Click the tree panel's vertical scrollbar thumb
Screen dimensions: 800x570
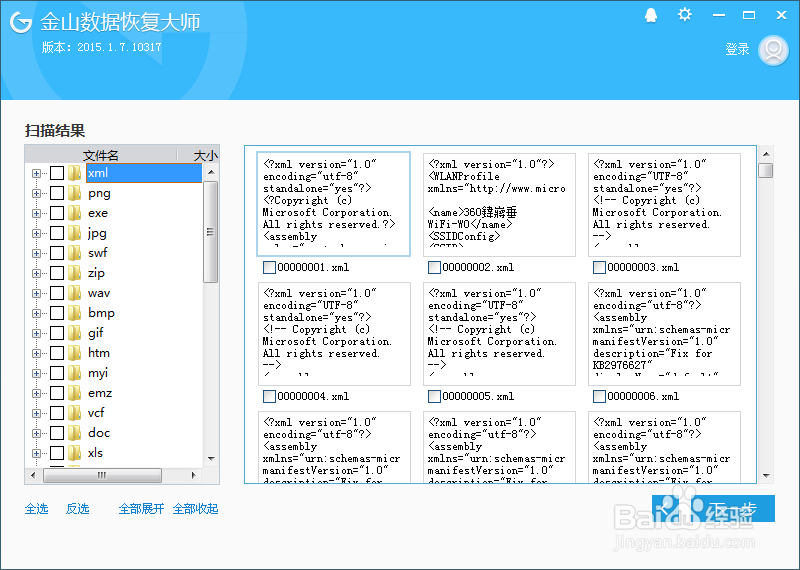[210, 232]
